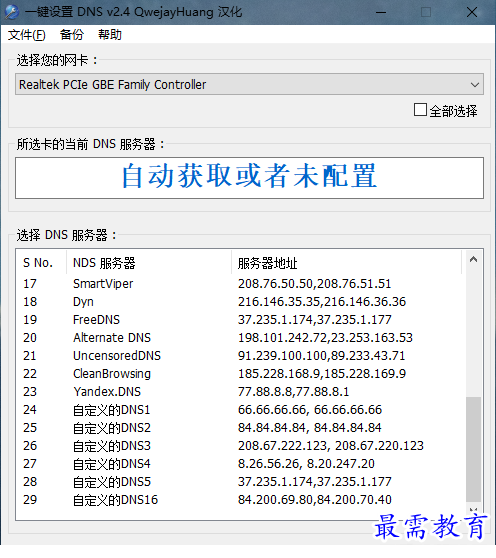This screenshot has width=496, height=558.
Task: Select the 自定义的DNS4 row
Action: (x=241, y=464)
